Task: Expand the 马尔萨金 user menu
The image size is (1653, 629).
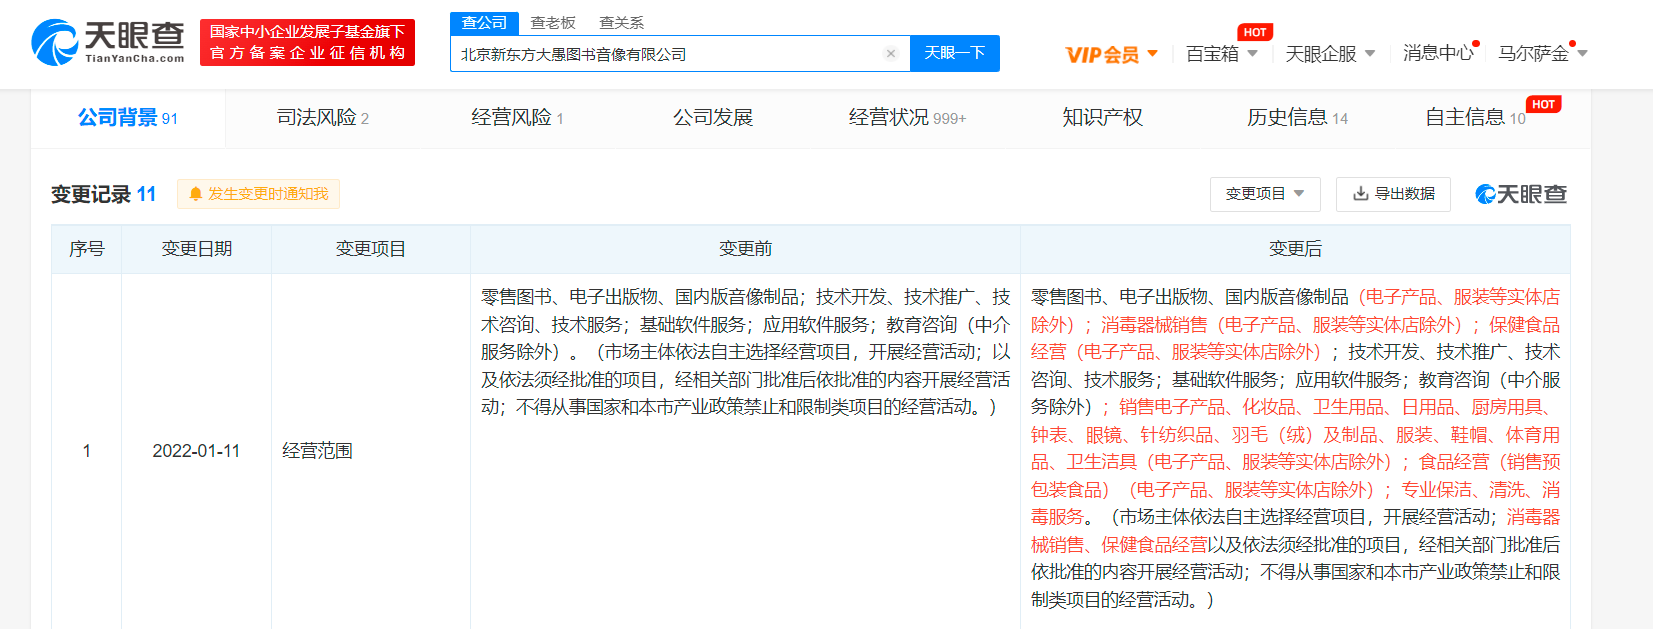Action: pos(1542,54)
